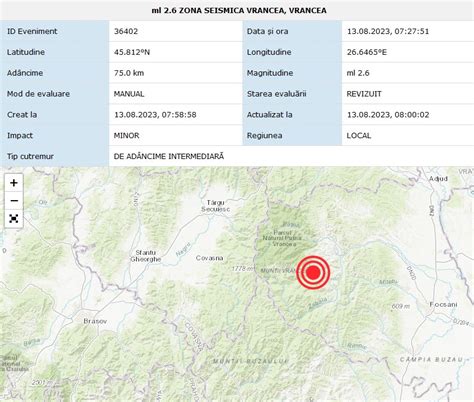Click the Adâncime label
The height and width of the screenshot is (402, 474).
[25, 73]
